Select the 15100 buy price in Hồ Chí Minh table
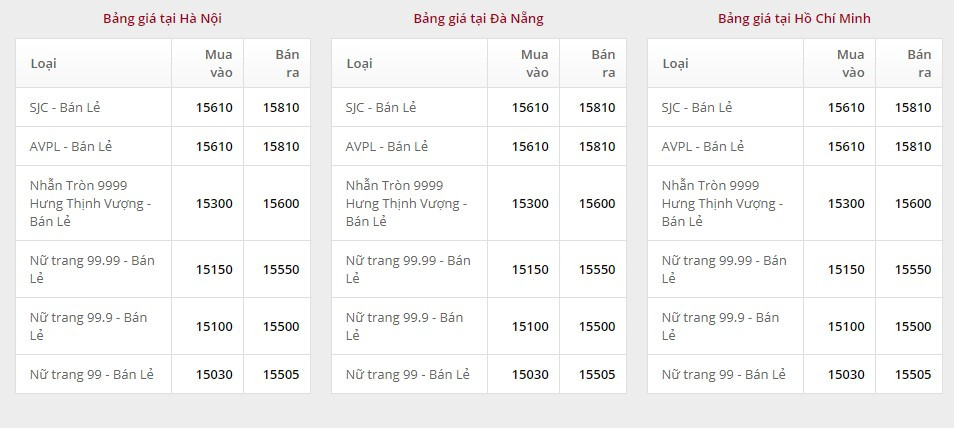The width and height of the screenshot is (954, 428). tap(847, 326)
